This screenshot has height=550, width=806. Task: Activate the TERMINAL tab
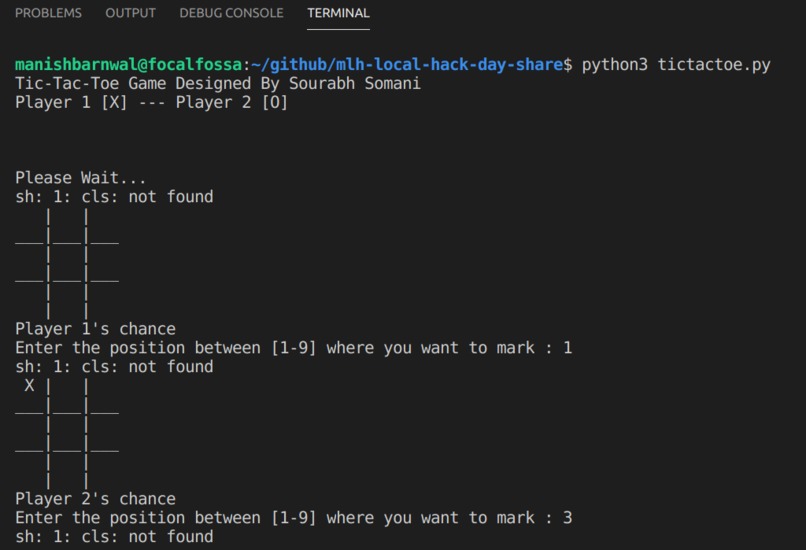coord(338,13)
